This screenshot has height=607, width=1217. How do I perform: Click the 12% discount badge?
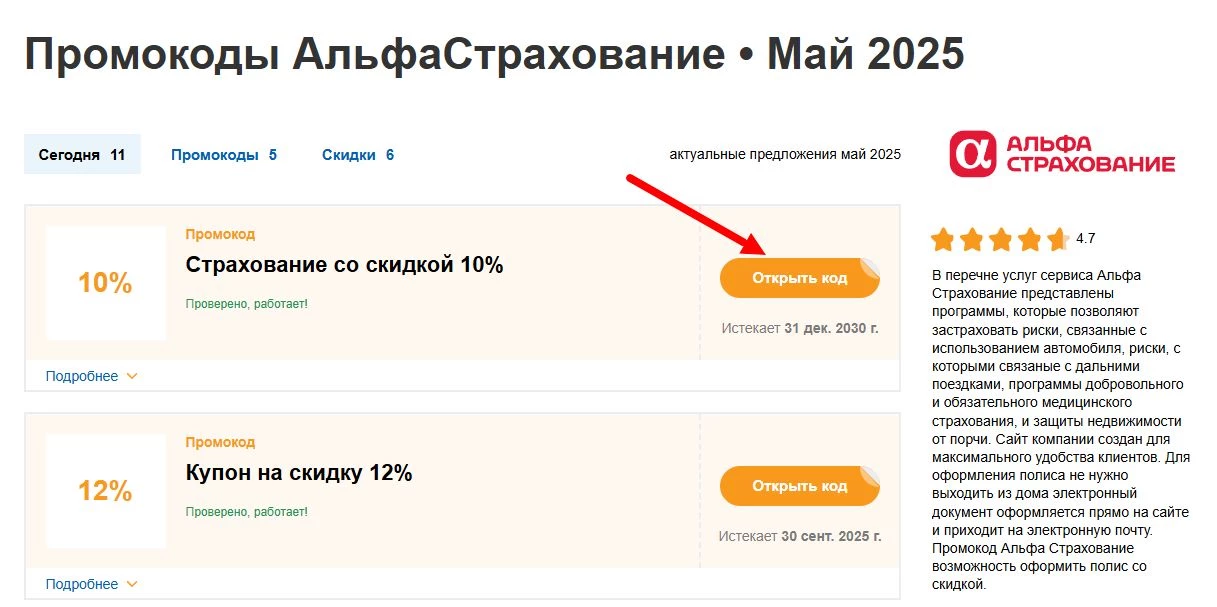[106, 492]
